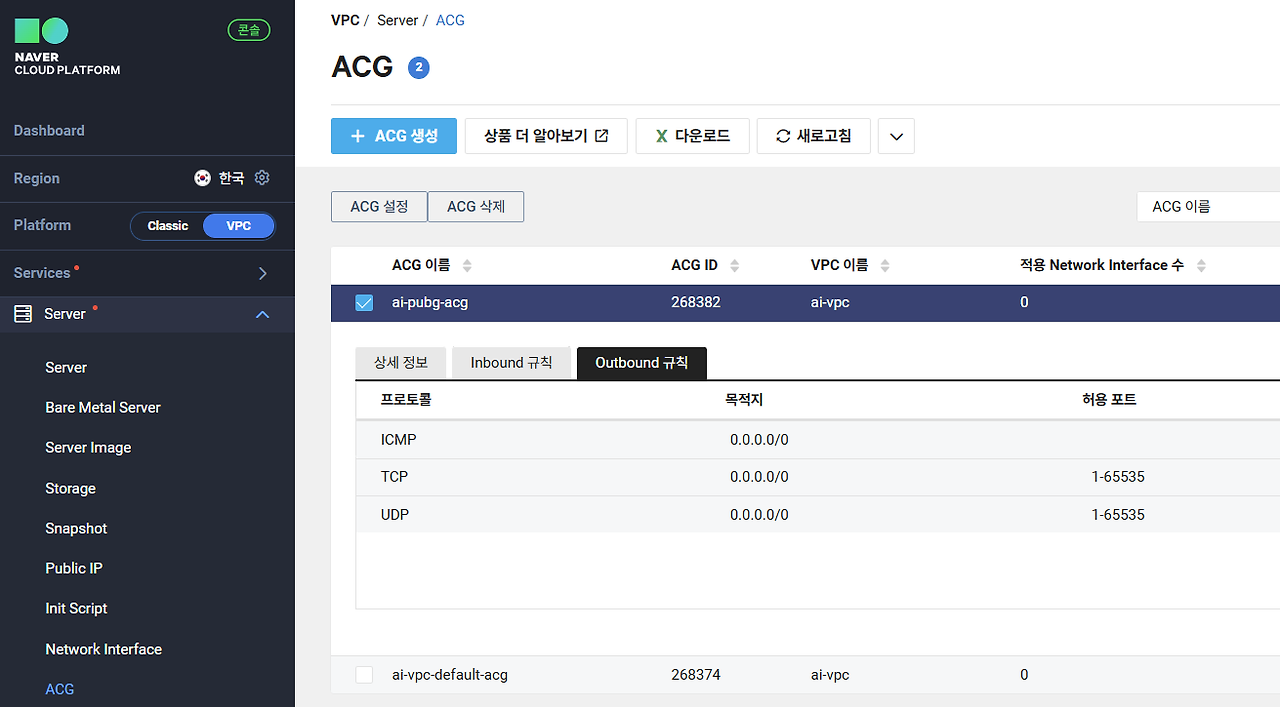
Task: Click the ACG 생성 button
Action: coord(393,135)
